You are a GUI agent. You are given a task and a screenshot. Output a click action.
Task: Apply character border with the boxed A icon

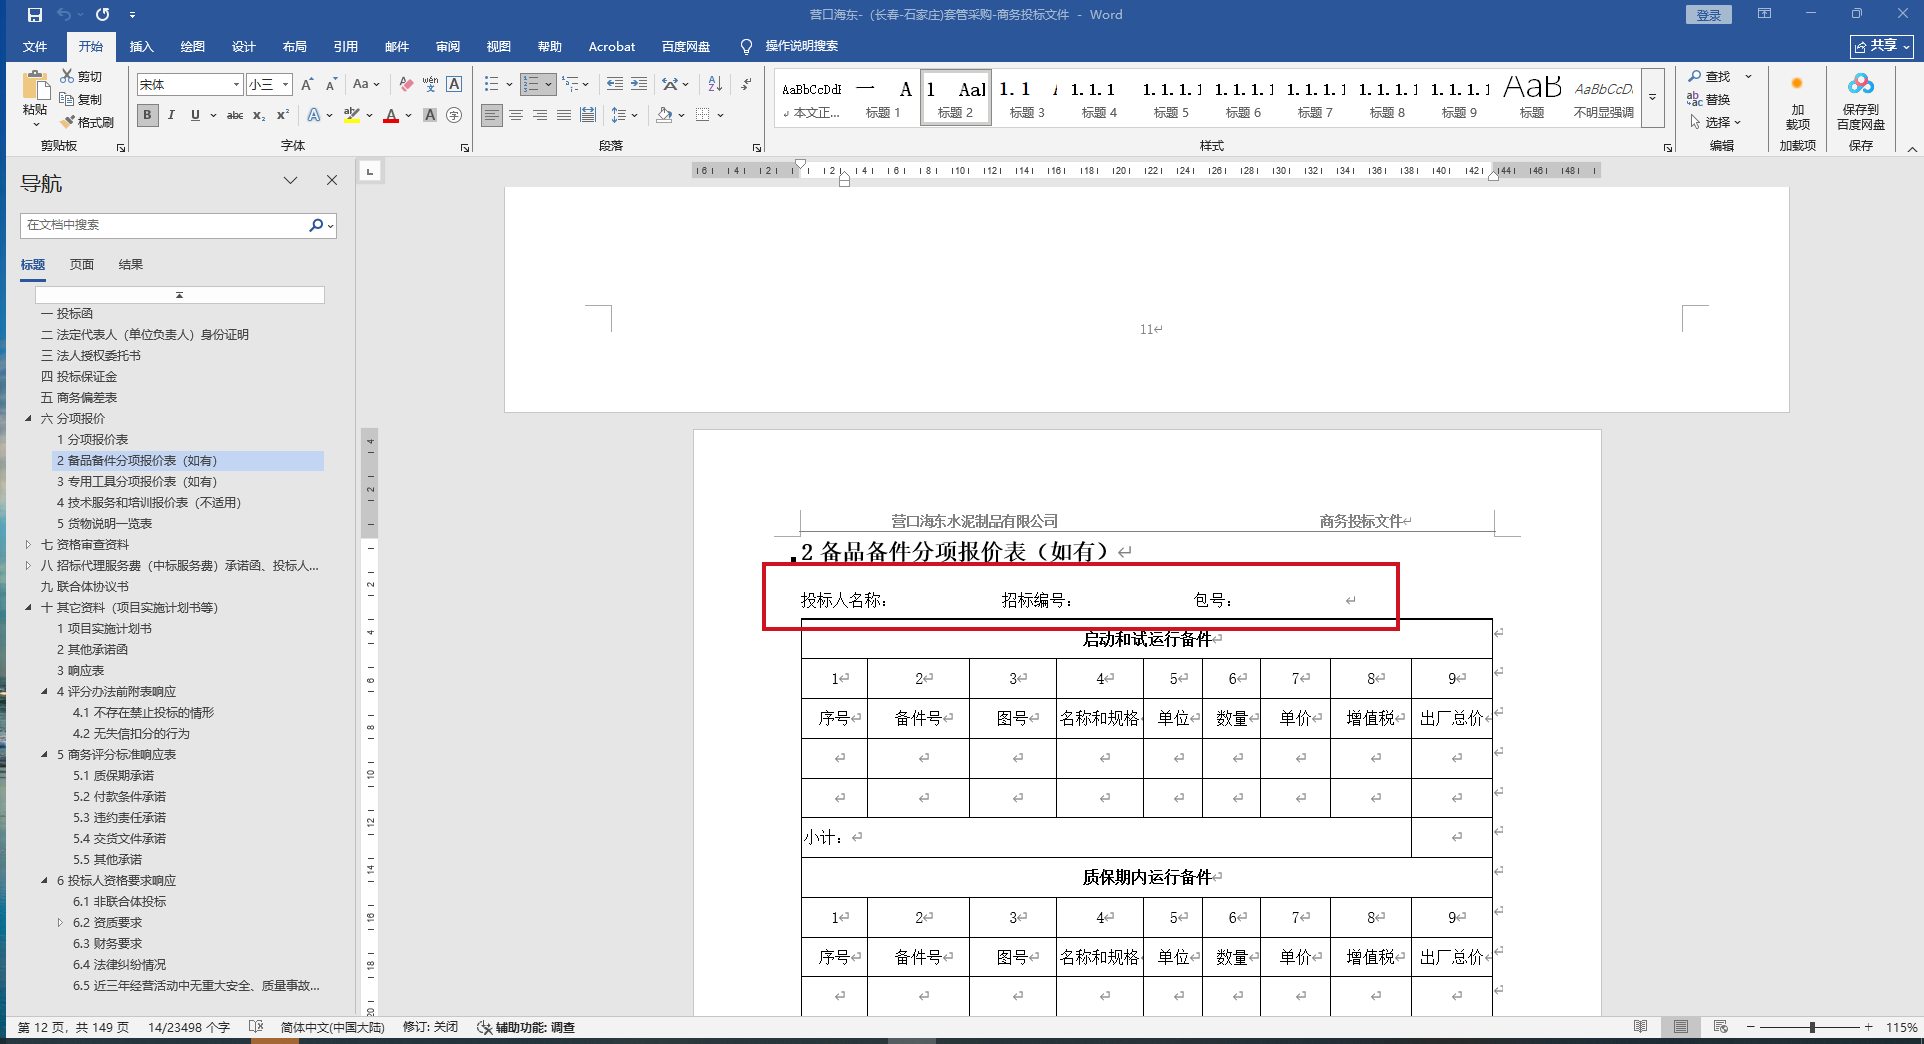click(454, 85)
